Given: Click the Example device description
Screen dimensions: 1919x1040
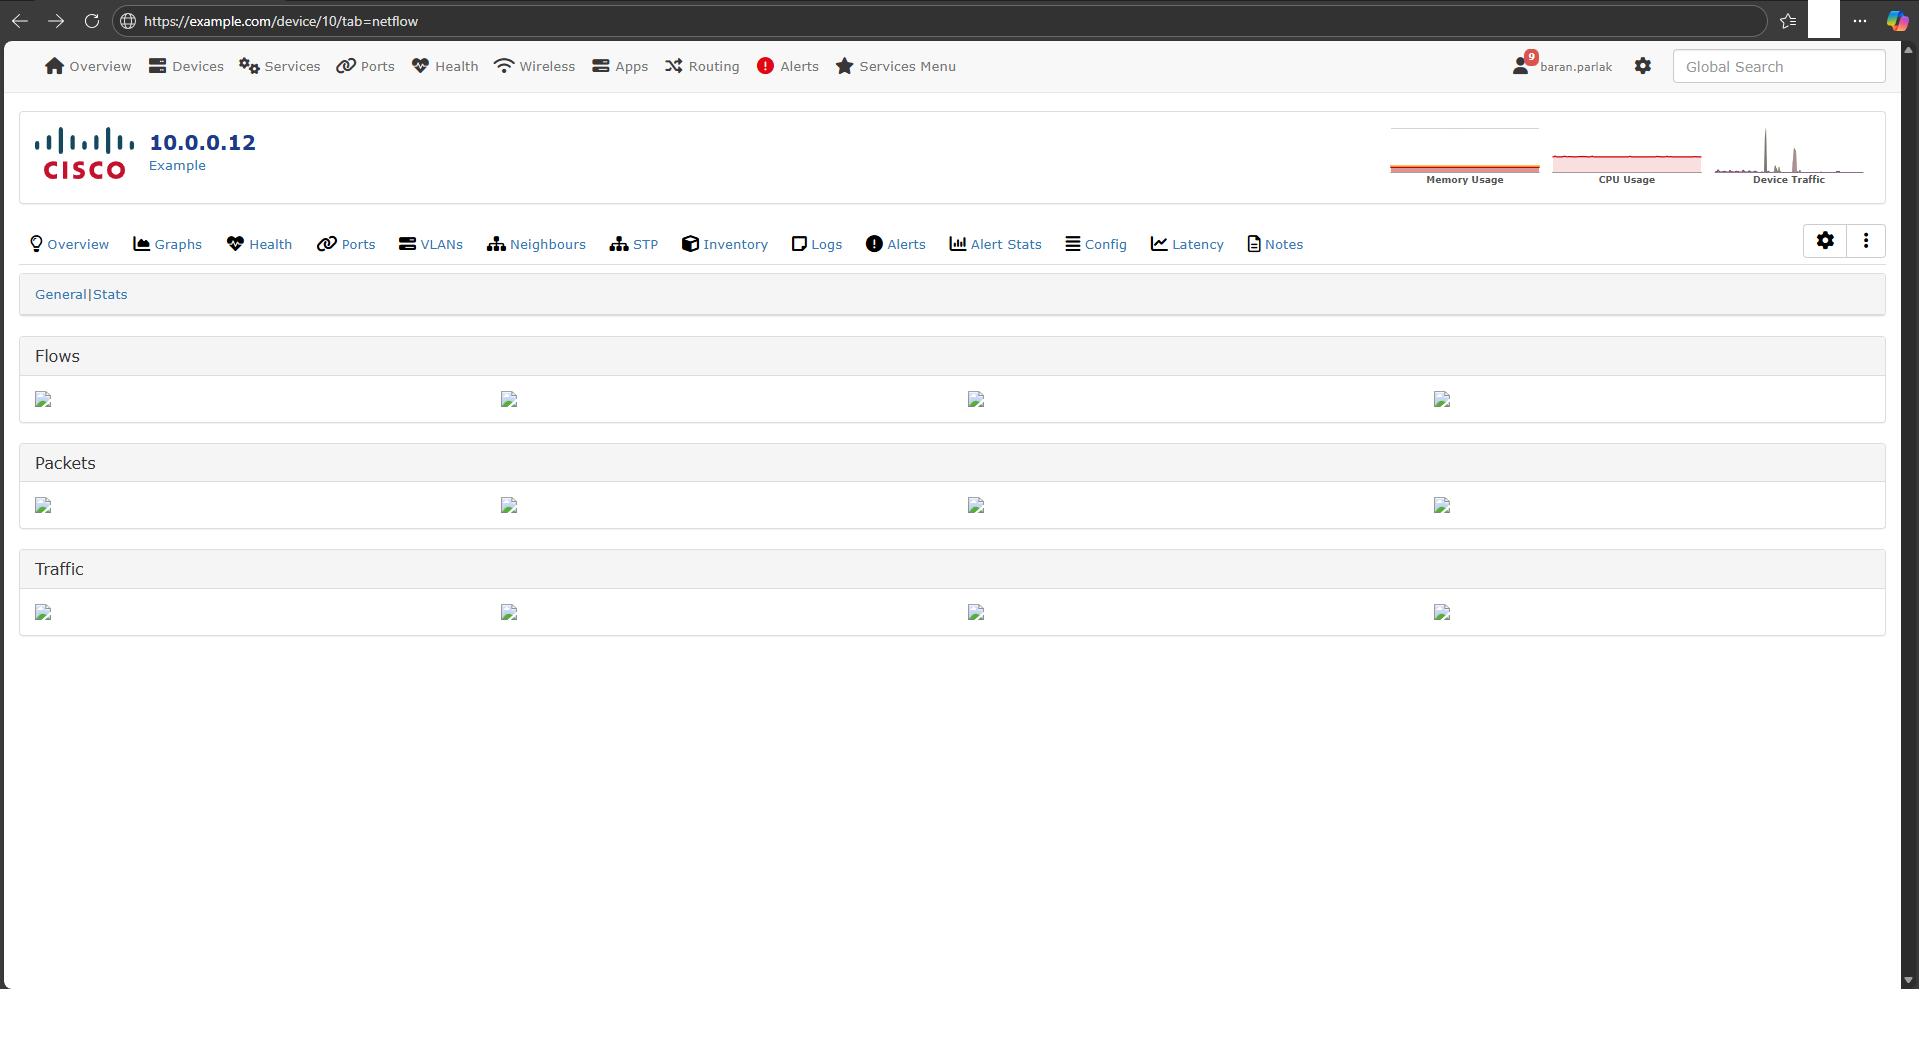Looking at the screenshot, I should 177,166.
